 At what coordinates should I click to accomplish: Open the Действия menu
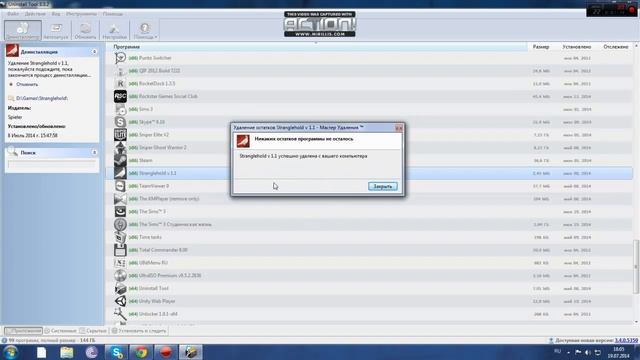coord(35,14)
